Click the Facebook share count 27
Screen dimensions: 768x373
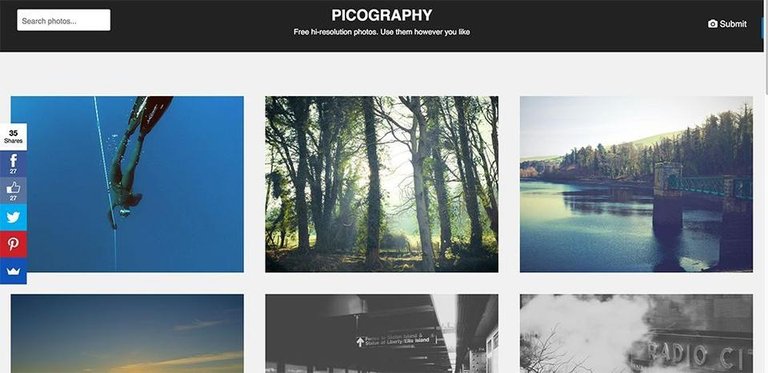[x=13, y=171]
